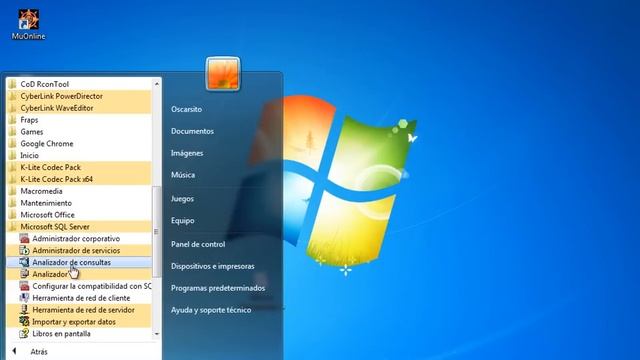Select the CyberLink WaveEditor entry text
Image resolution: width=640 pixels, height=360 pixels.
[x=57, y=108]
